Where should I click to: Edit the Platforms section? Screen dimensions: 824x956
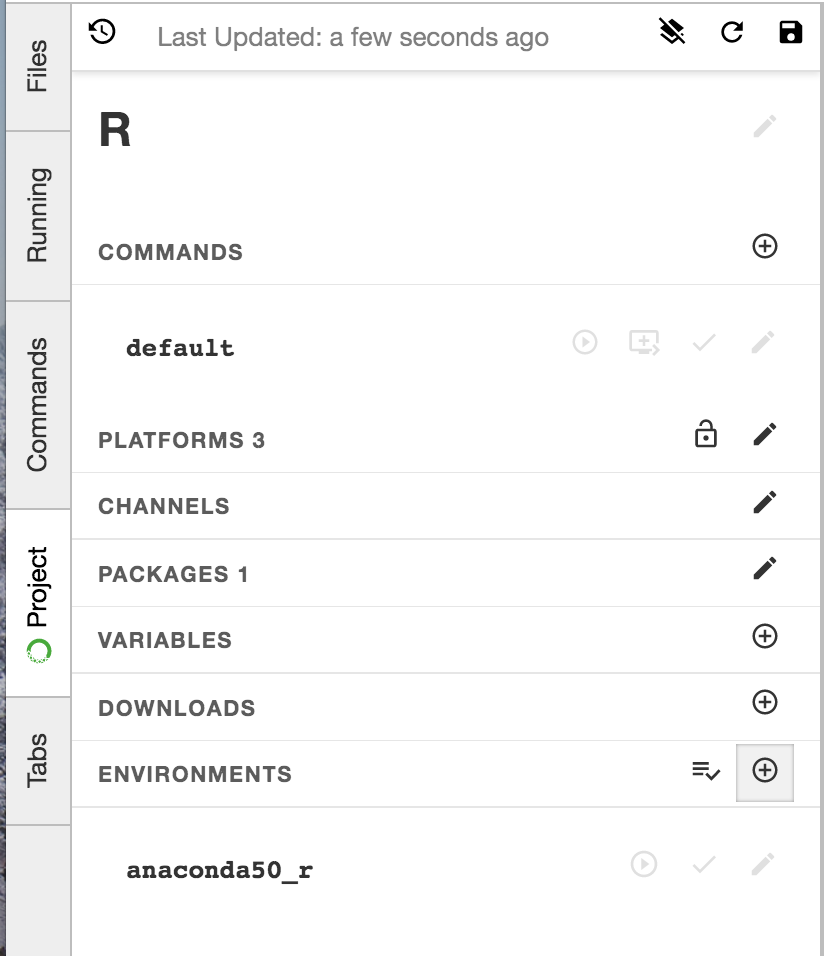pos(765,435)
